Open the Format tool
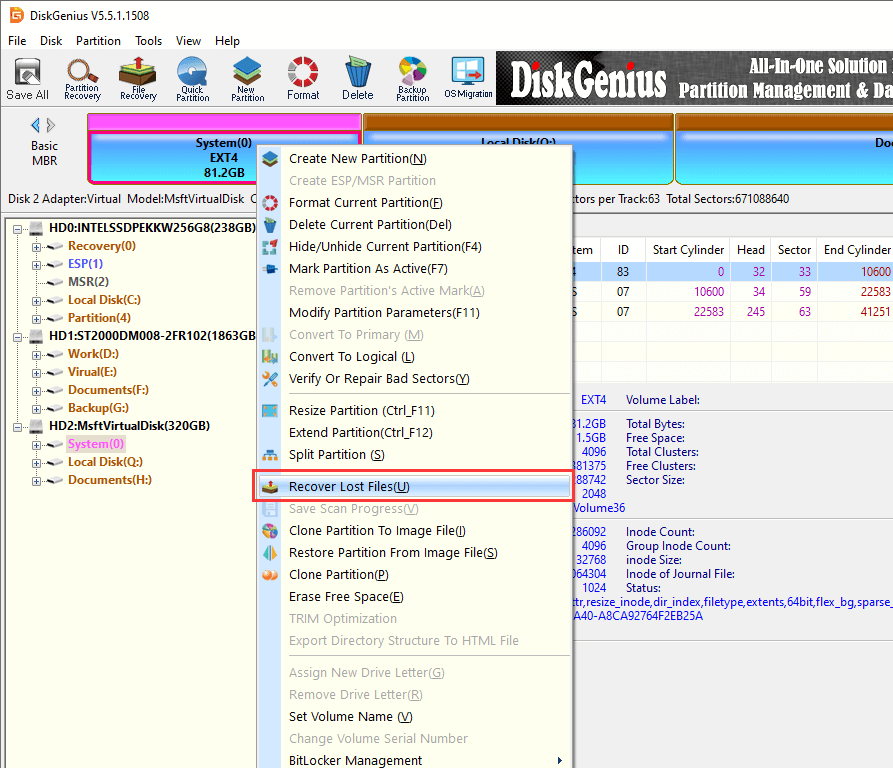Screen dimensions: 893x768 (x=301, y=78)
